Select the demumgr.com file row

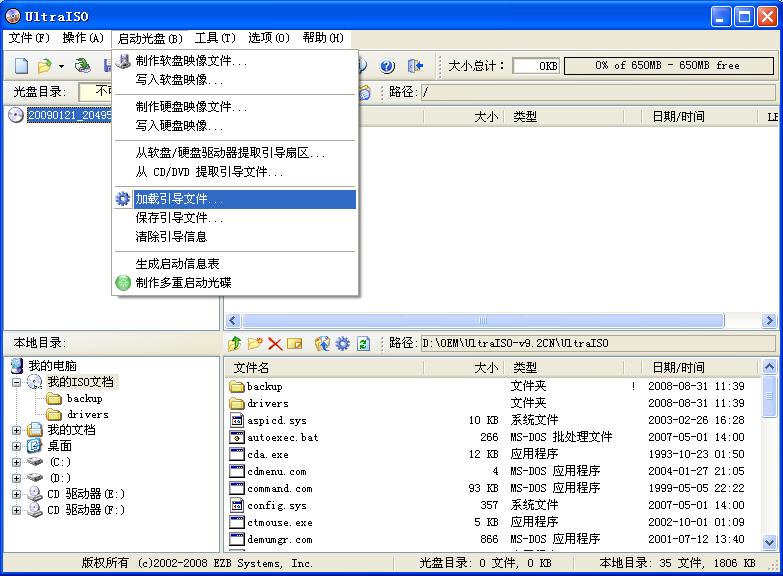492,540
